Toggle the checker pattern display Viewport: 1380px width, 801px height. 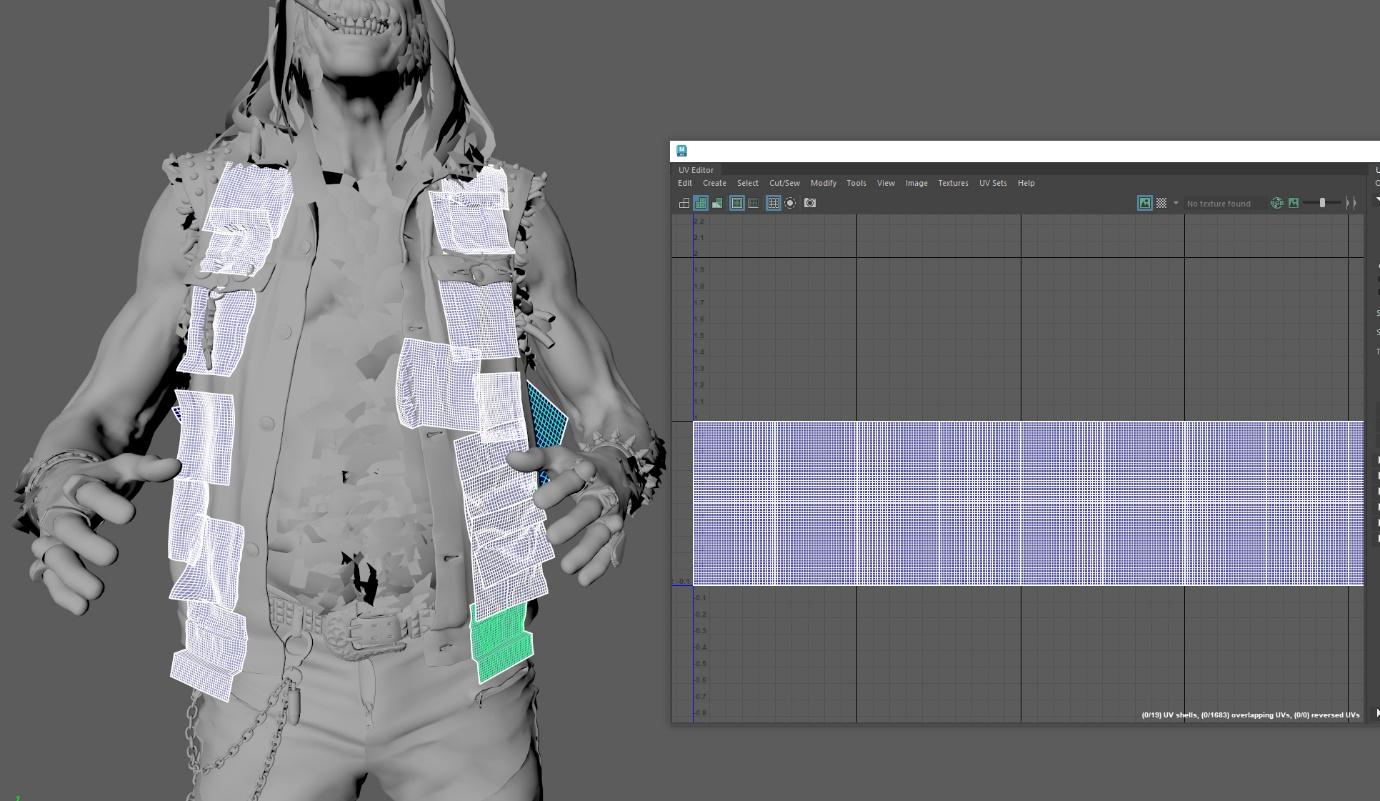pyautogui.click(x=1161, y=203)
